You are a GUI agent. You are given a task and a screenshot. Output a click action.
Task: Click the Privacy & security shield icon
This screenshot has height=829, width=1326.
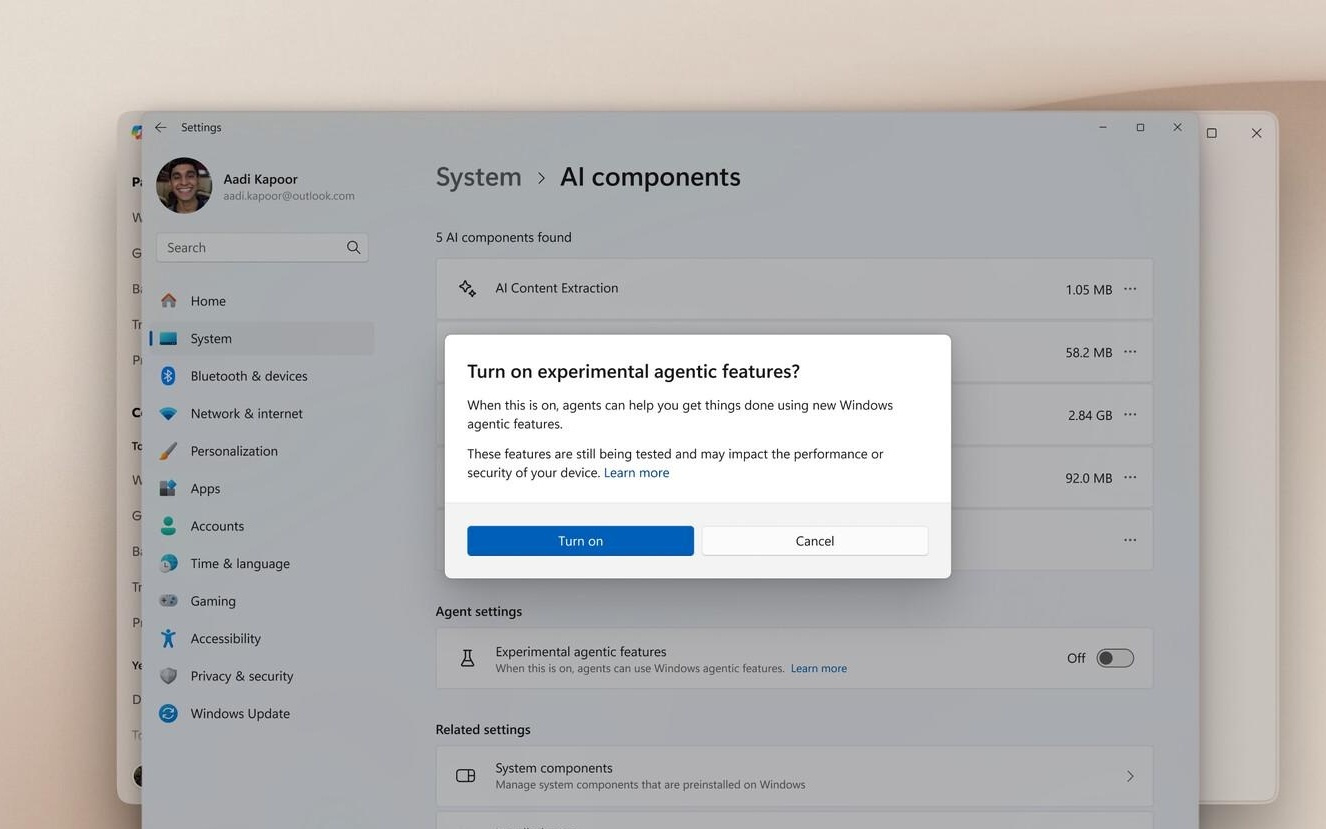click(168, 676)
